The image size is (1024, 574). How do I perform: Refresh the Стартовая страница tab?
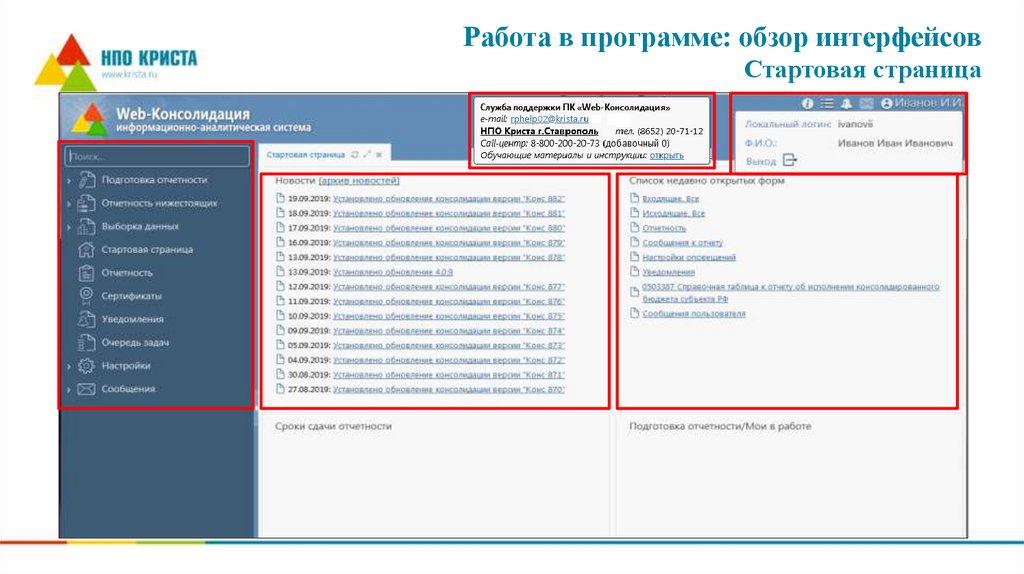tap(355, 155)
